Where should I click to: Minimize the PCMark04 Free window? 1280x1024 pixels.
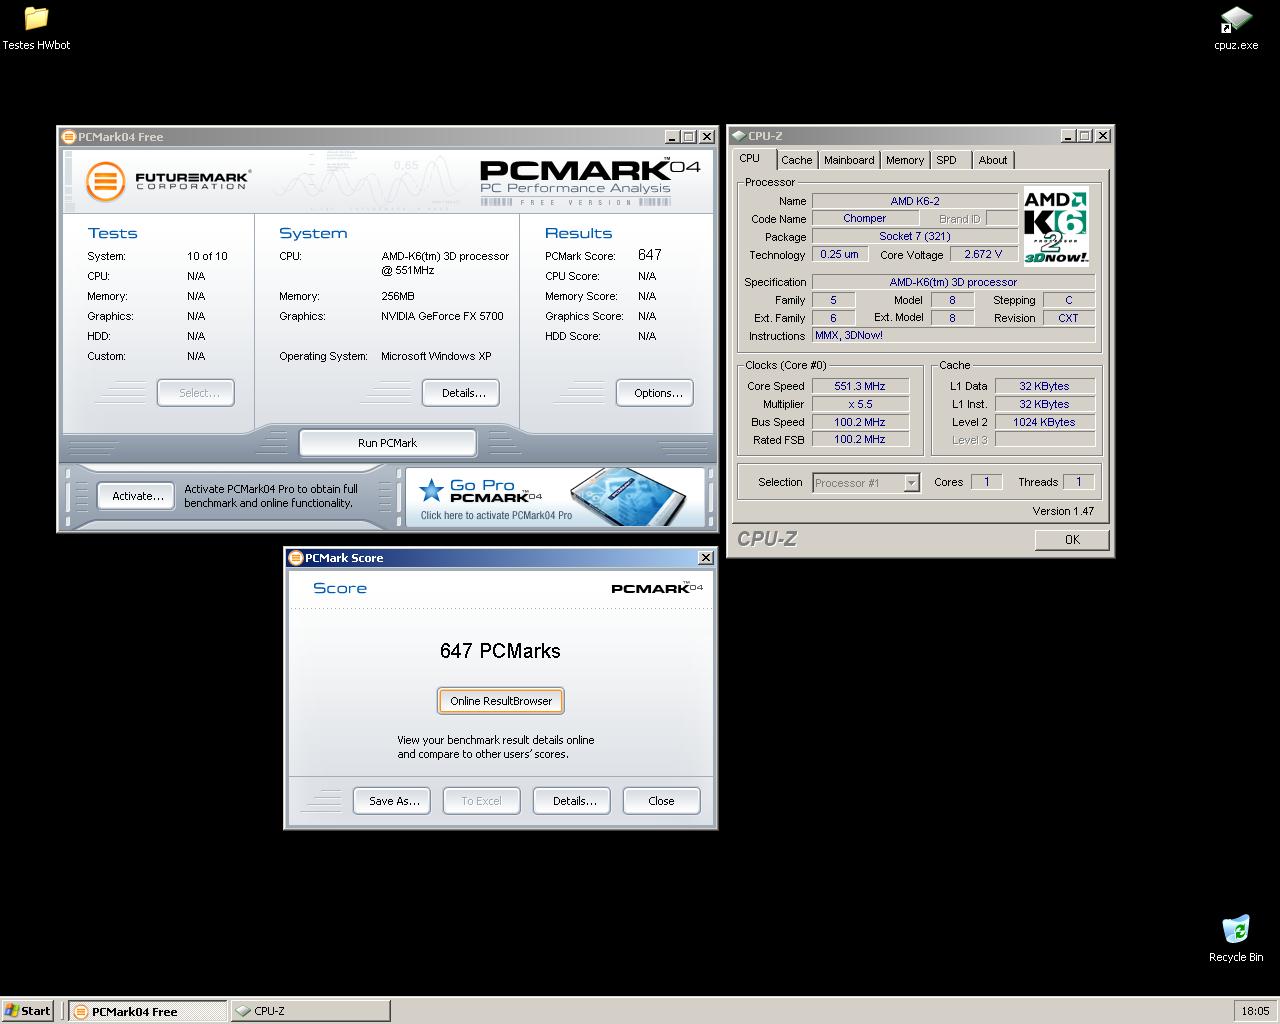point(673,137)
